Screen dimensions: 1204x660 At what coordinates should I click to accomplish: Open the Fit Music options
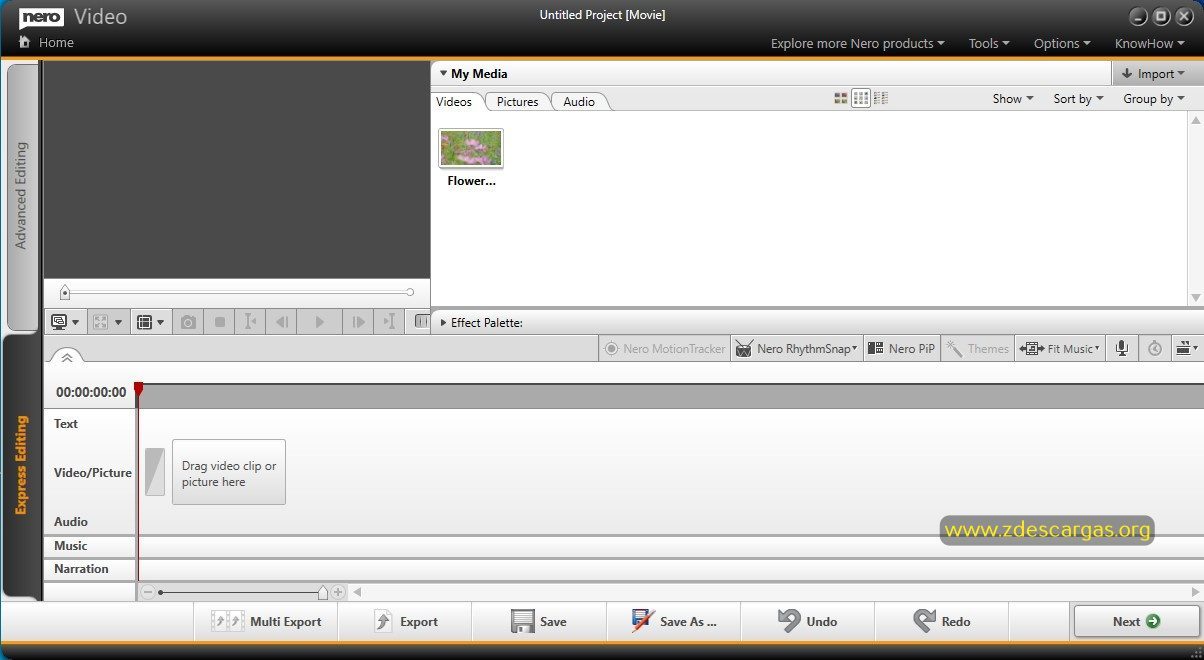pyautogui.click(x=1060, y=348)
